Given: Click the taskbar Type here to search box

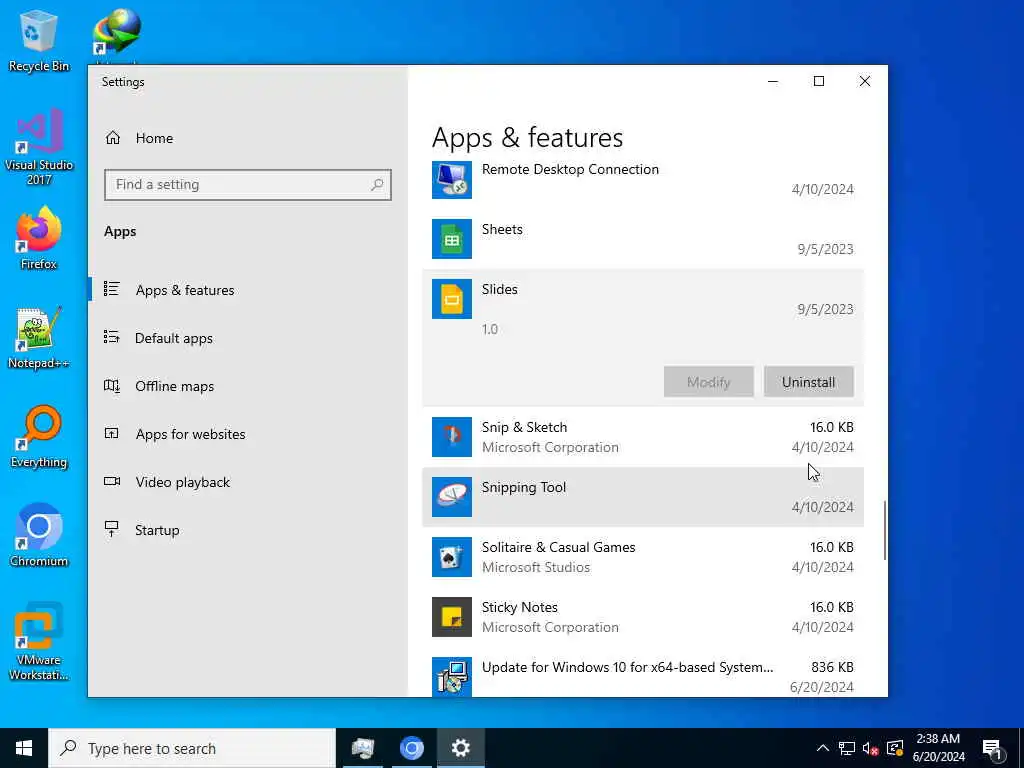Looking at the screenshot, I should (192, 748).
